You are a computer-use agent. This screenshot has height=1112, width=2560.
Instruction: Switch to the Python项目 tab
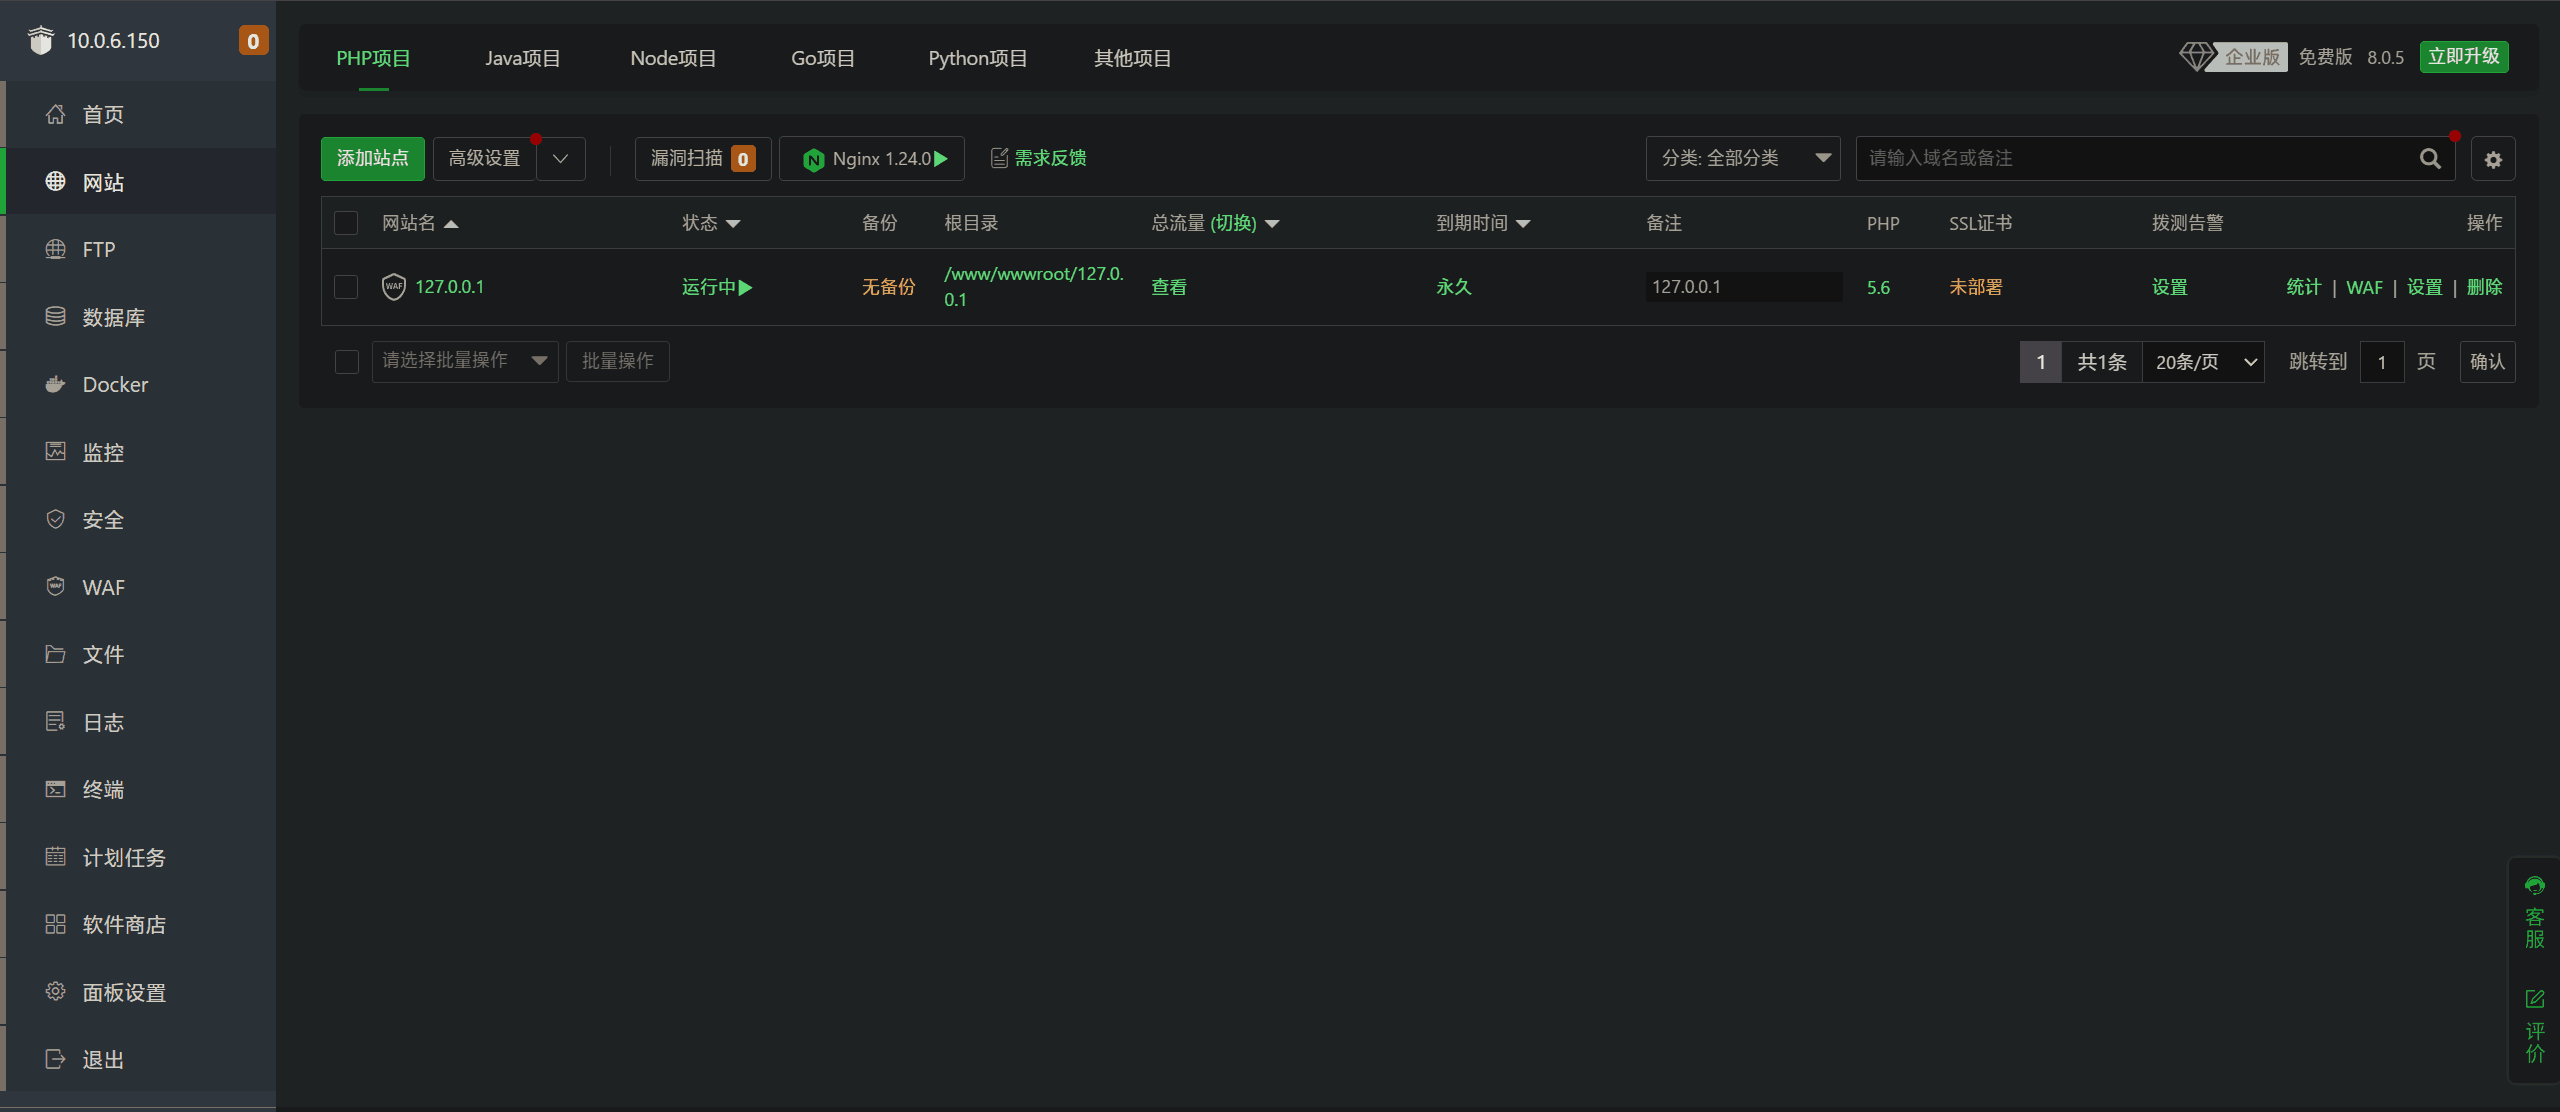click(x=977, y=58)
